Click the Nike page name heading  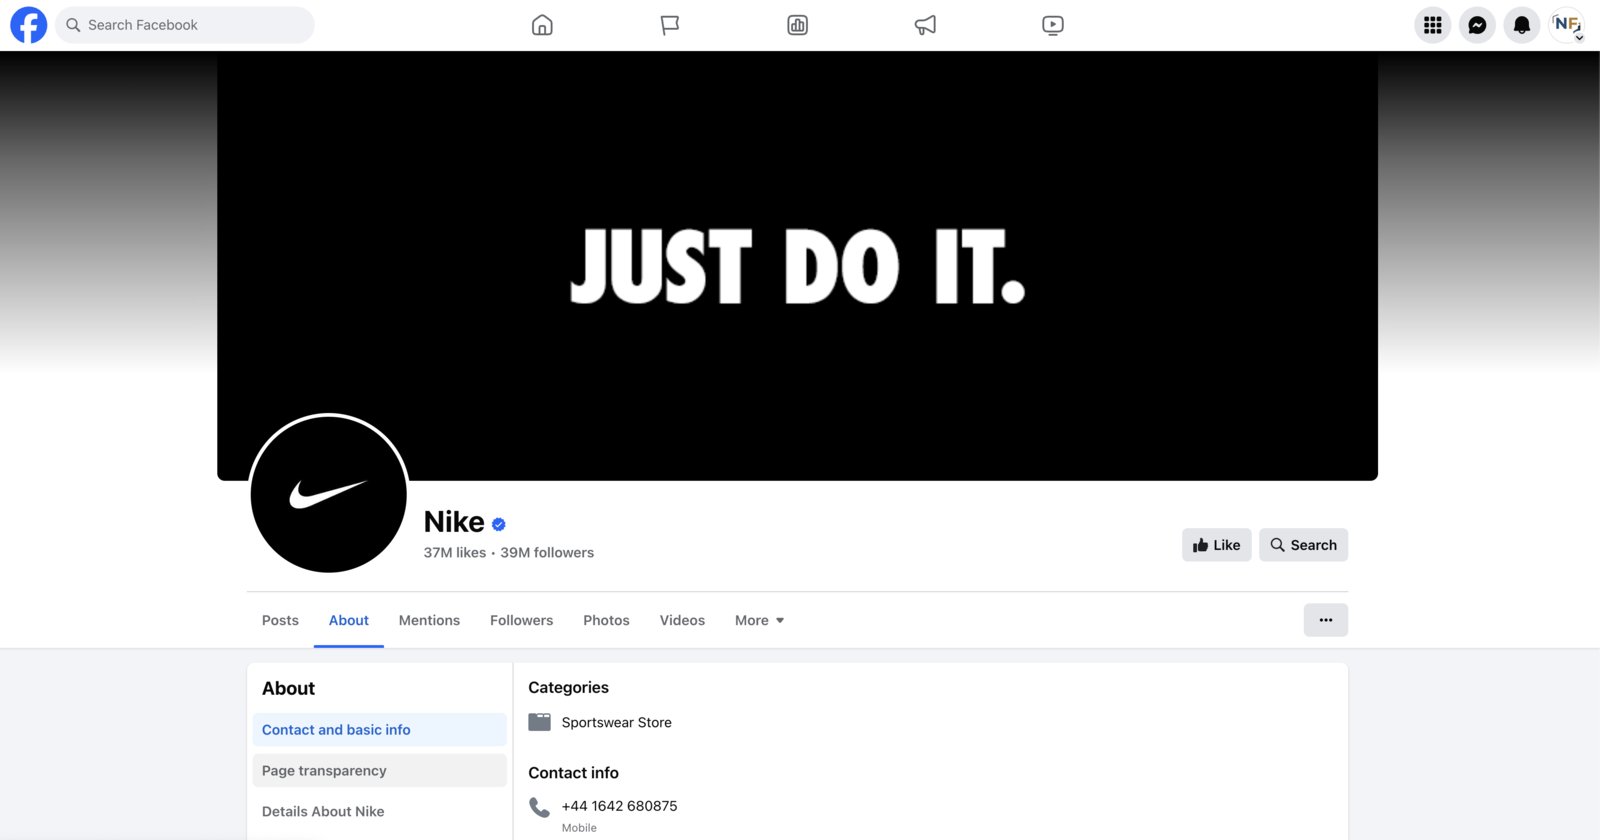click(x=454, y=522)
